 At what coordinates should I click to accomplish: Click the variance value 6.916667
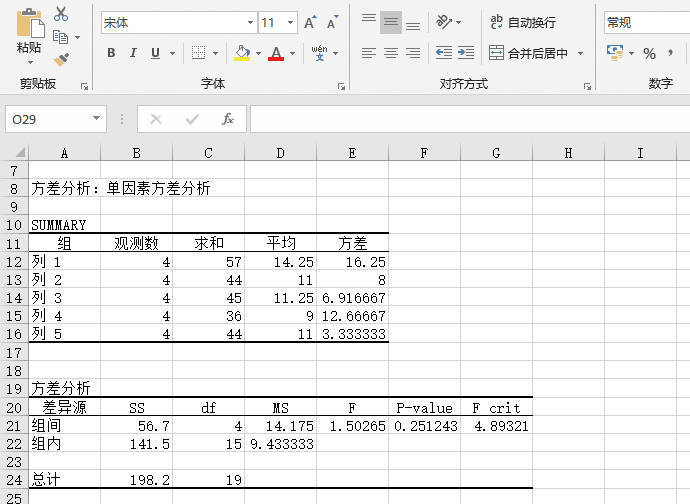[353, 298]
